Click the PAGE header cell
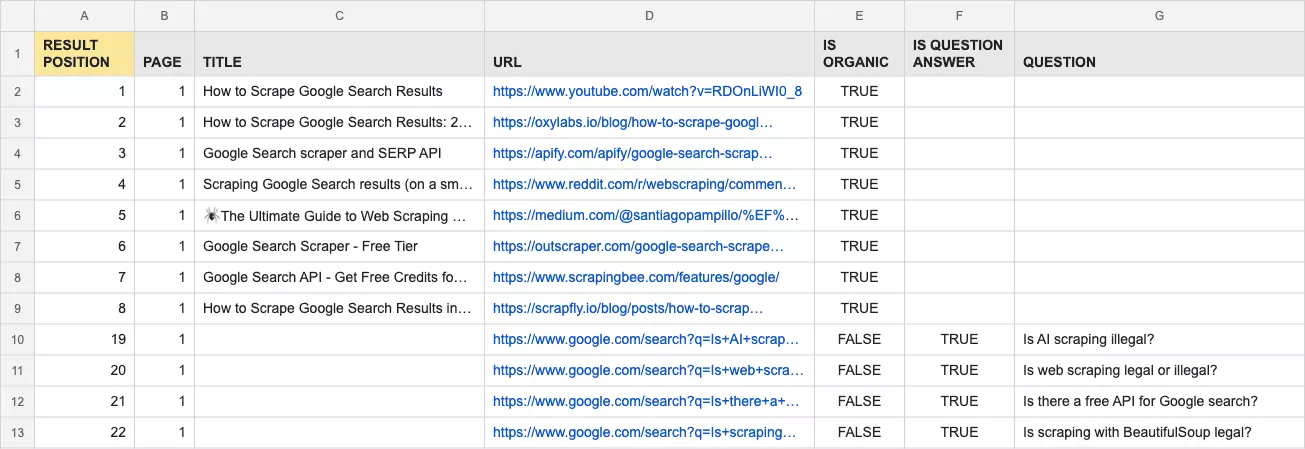 coord(164,53)
